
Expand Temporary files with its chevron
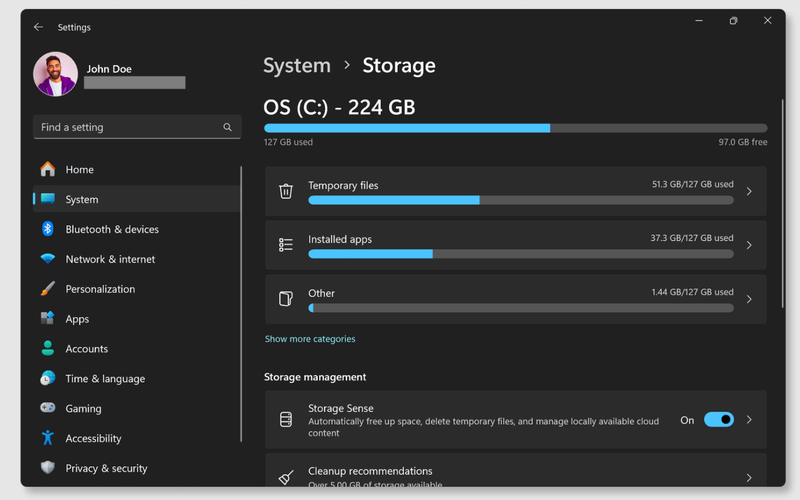pyautogui.click(x=749, y=191)
